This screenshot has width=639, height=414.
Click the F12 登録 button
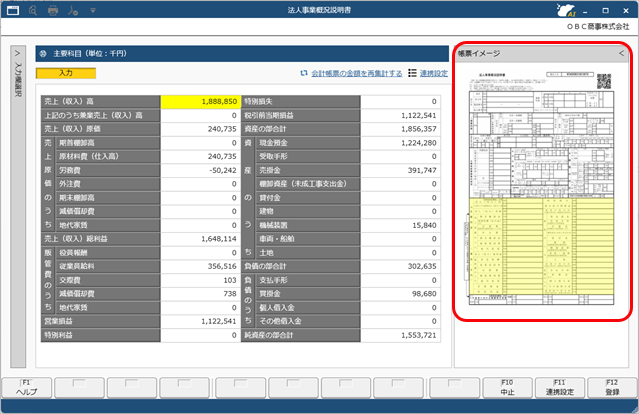click(612, 388)
